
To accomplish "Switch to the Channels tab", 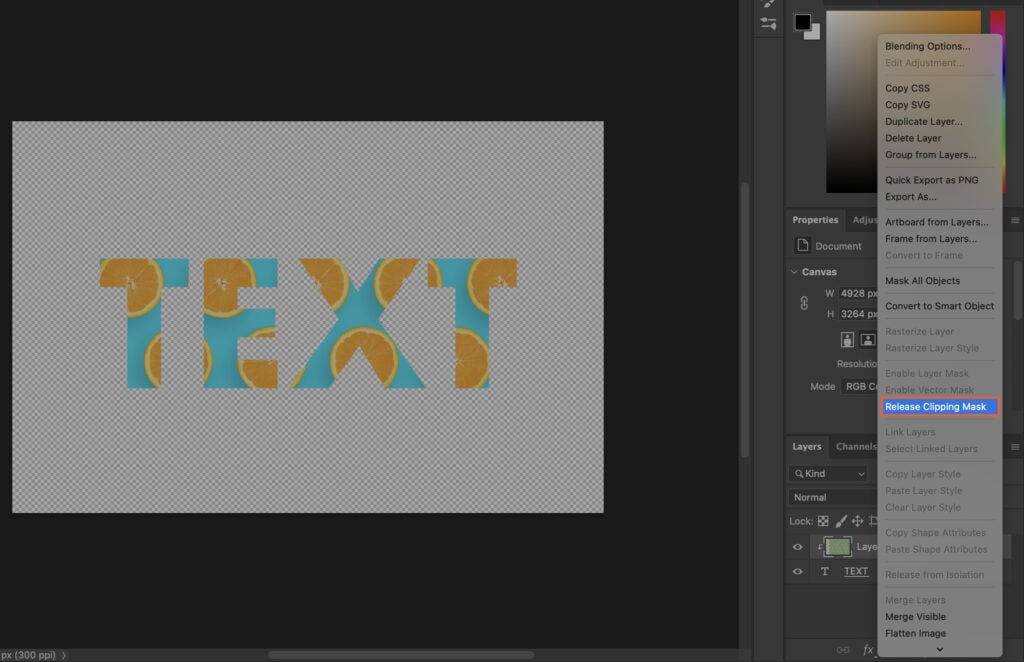I will [856, 447].
